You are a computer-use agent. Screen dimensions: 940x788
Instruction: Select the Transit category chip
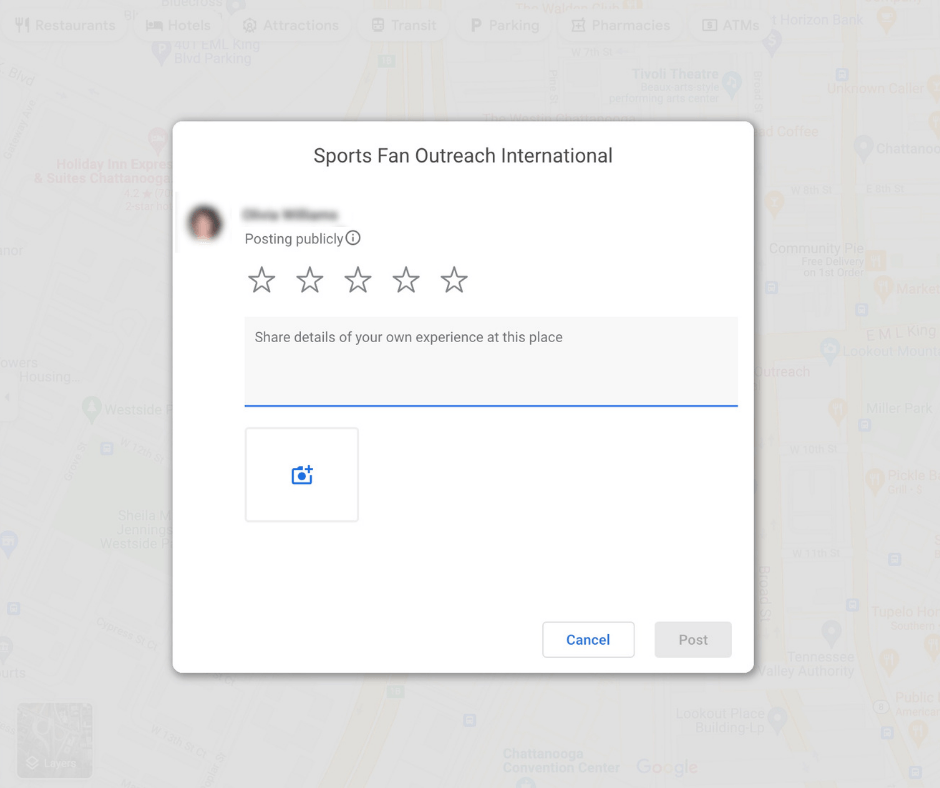(x=403, y=25)
